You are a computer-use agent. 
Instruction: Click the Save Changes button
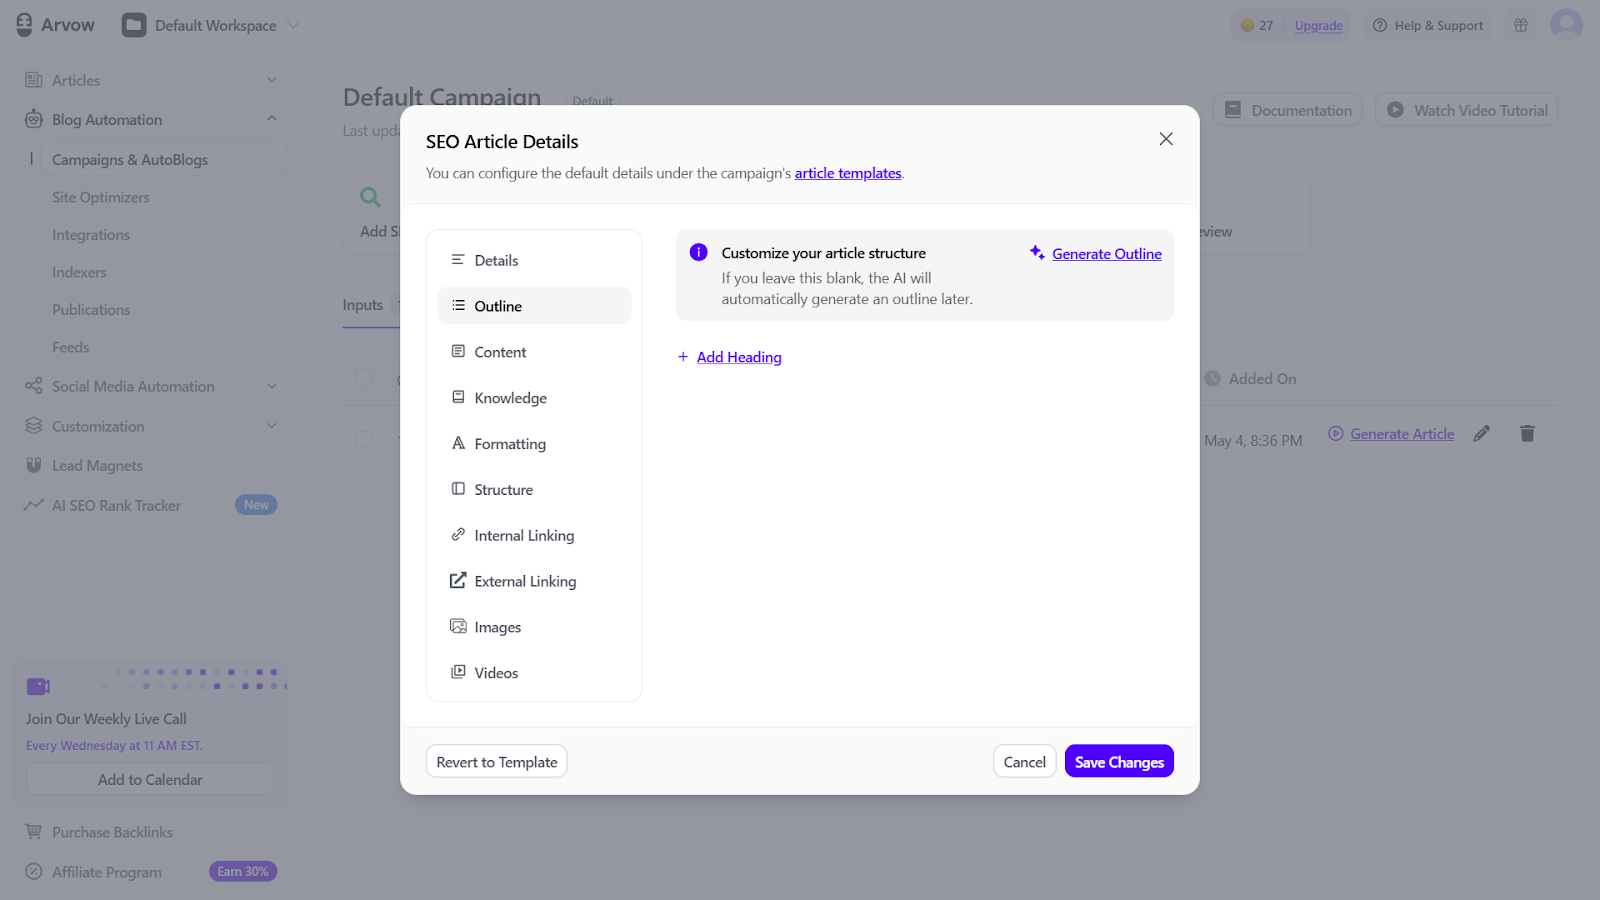pos(1119,761)
